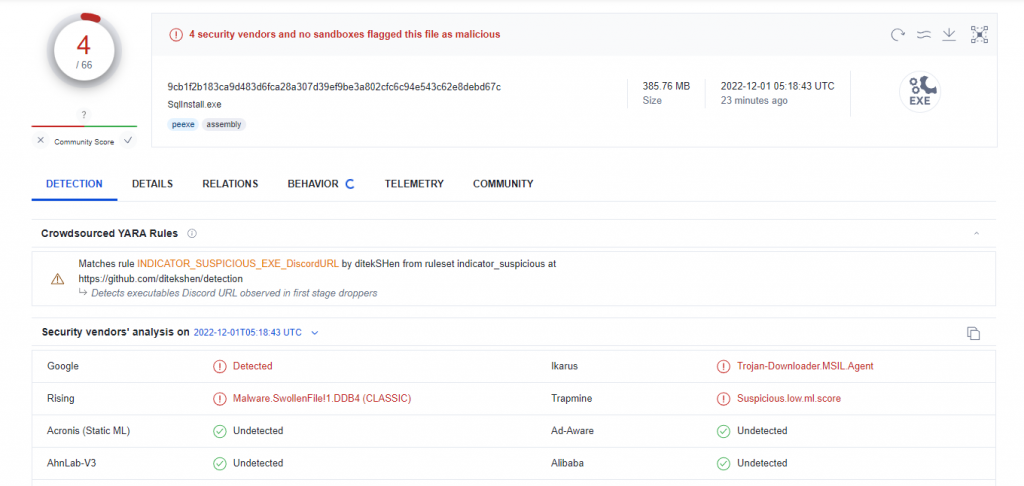Open the RELATIONS tab

[230, 184]
